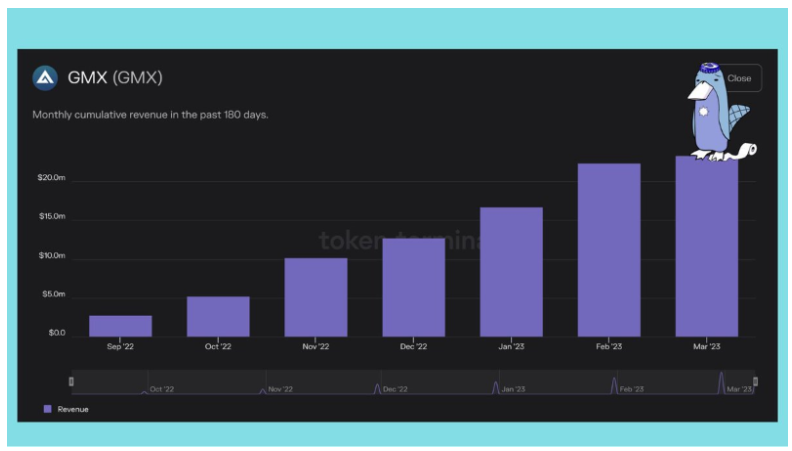Click the purple Revenue legend swatch

[x=47, y=409]
